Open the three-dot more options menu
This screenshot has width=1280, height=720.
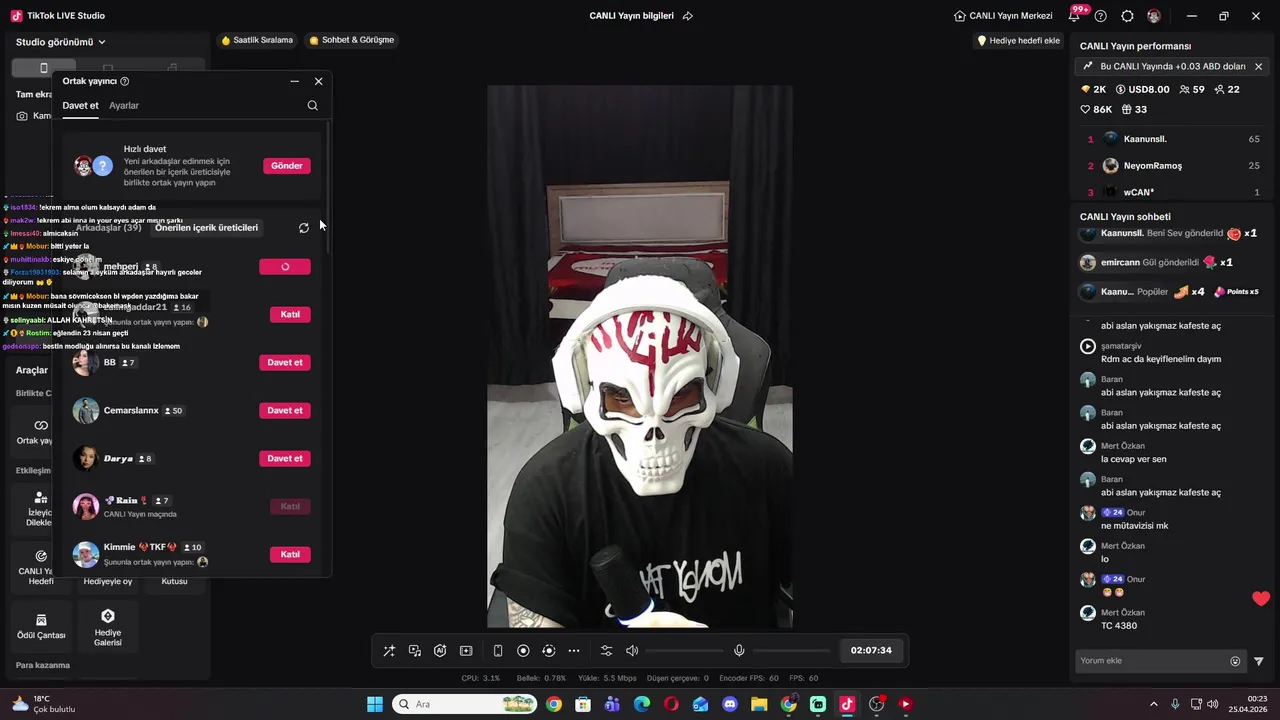point(574,651)
